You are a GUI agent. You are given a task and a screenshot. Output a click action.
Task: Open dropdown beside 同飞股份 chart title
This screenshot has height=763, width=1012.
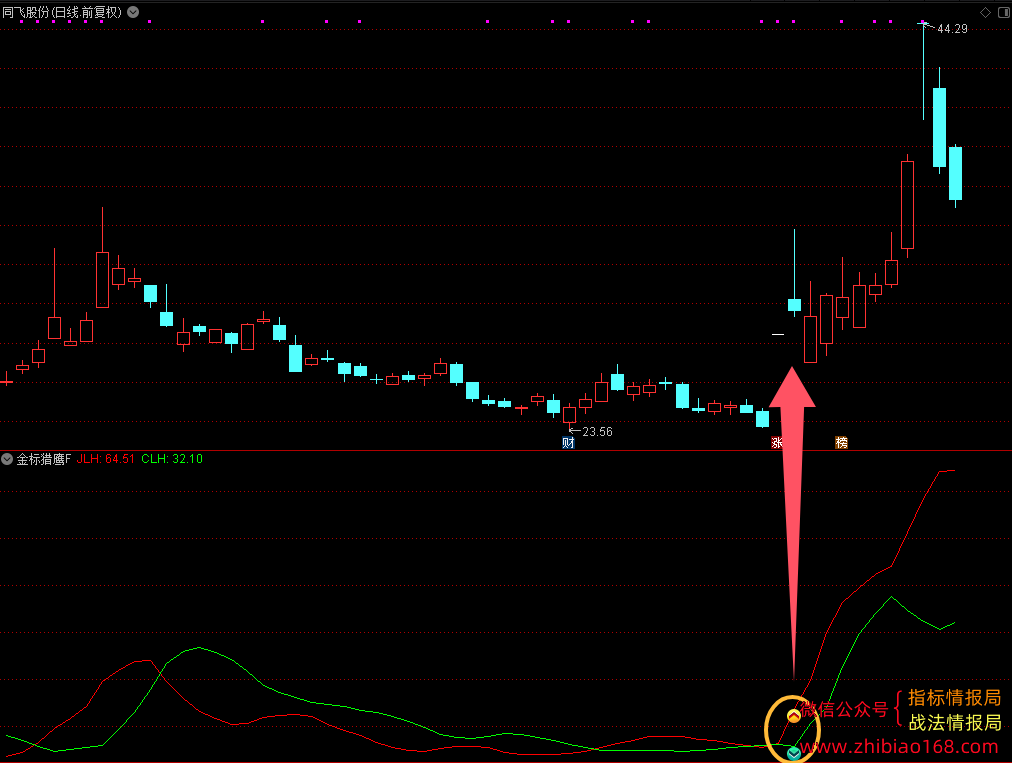[x=133, y=12]
